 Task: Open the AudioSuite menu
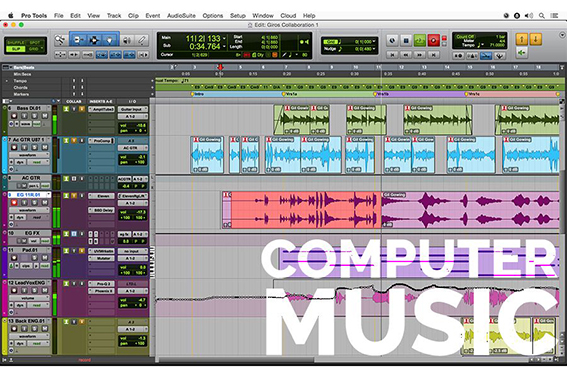(x=181, y=16)
